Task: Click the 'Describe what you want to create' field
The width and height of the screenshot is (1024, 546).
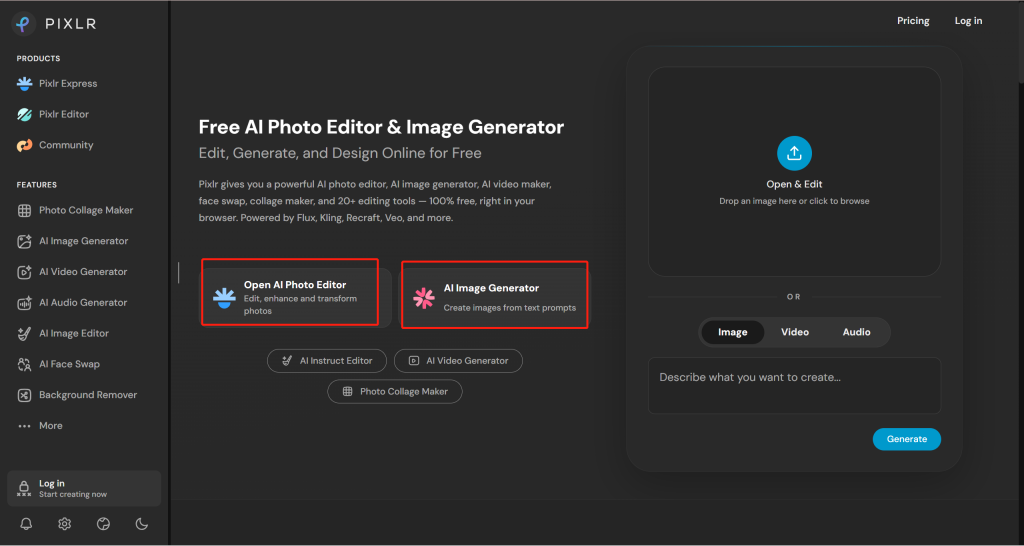Action: pyautogui.click(x=794, y=385)
